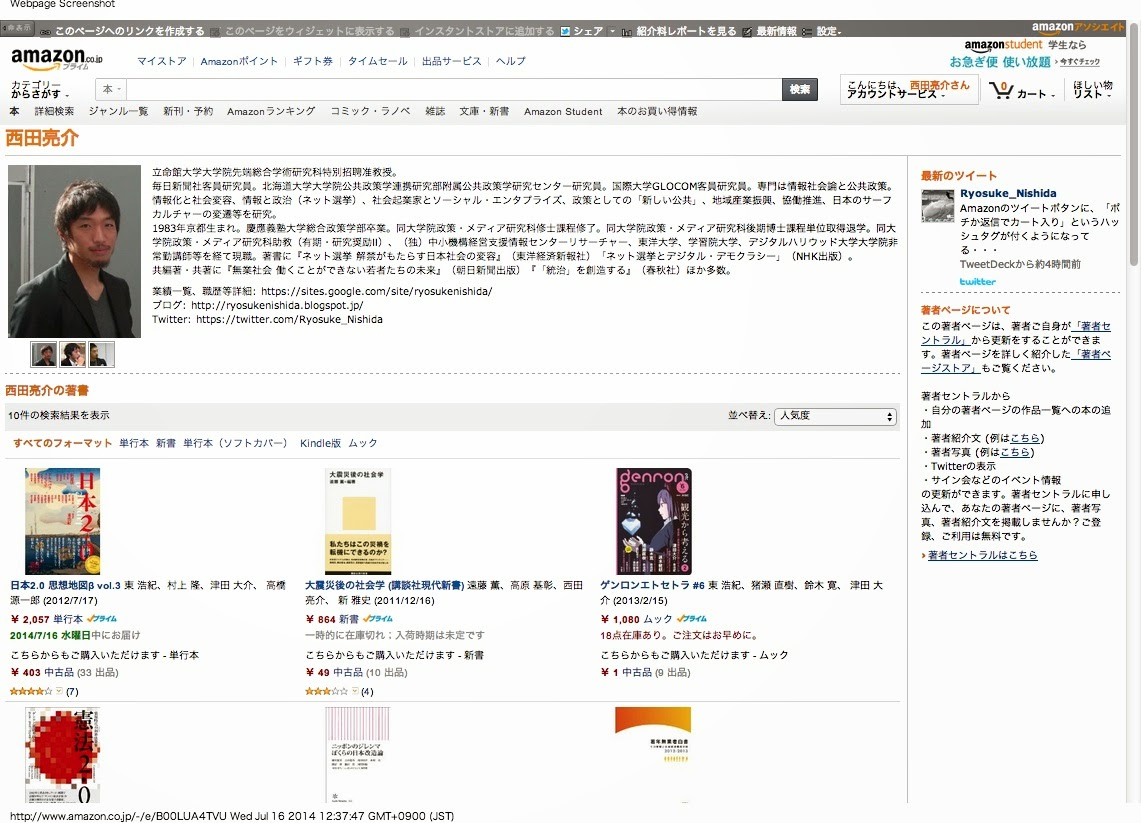
Task: Select タイムセール in top navigation
Action: click(377, 61)
